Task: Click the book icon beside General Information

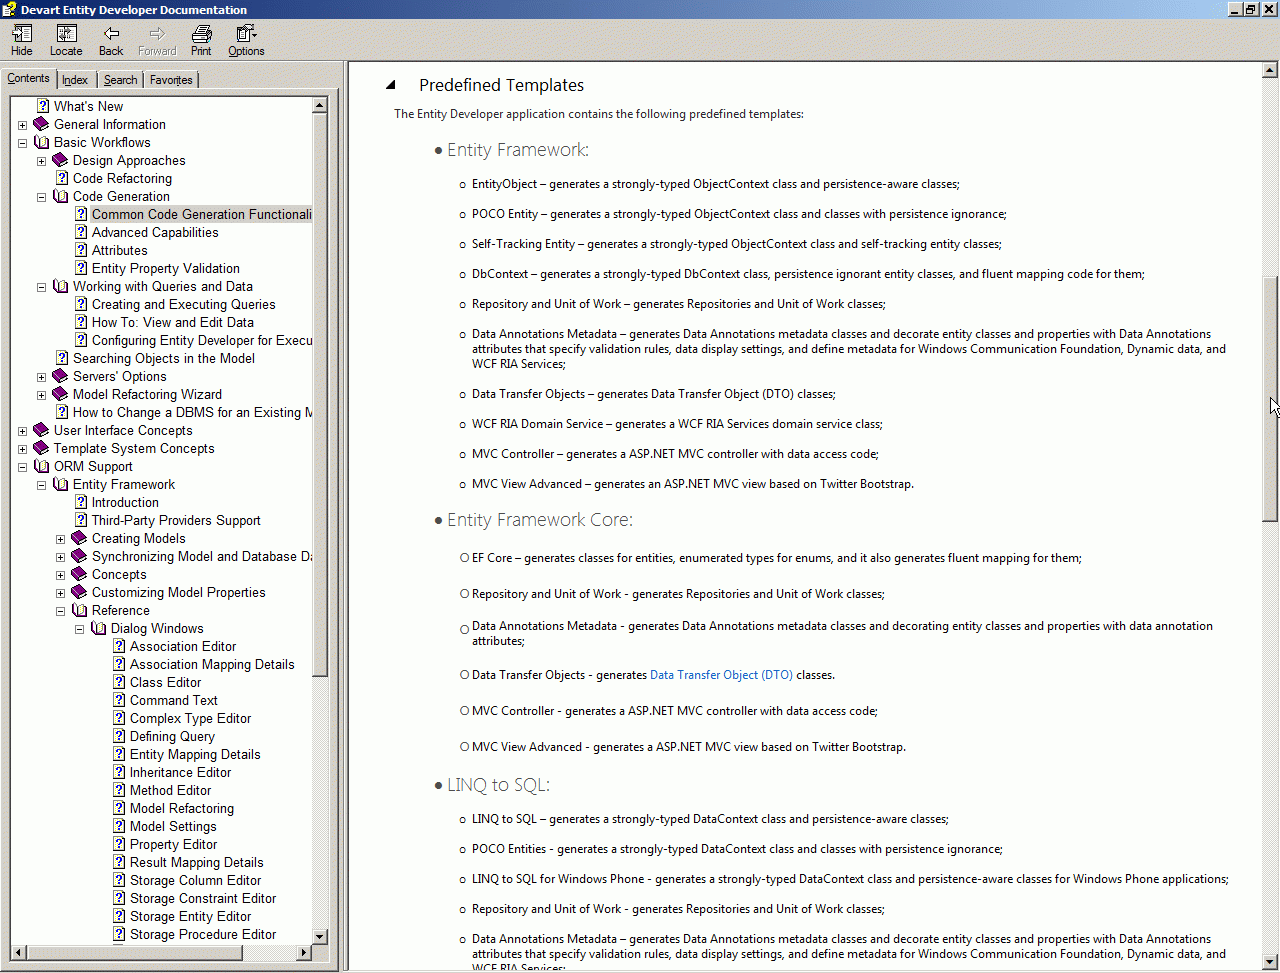Action: click(41, 124)
